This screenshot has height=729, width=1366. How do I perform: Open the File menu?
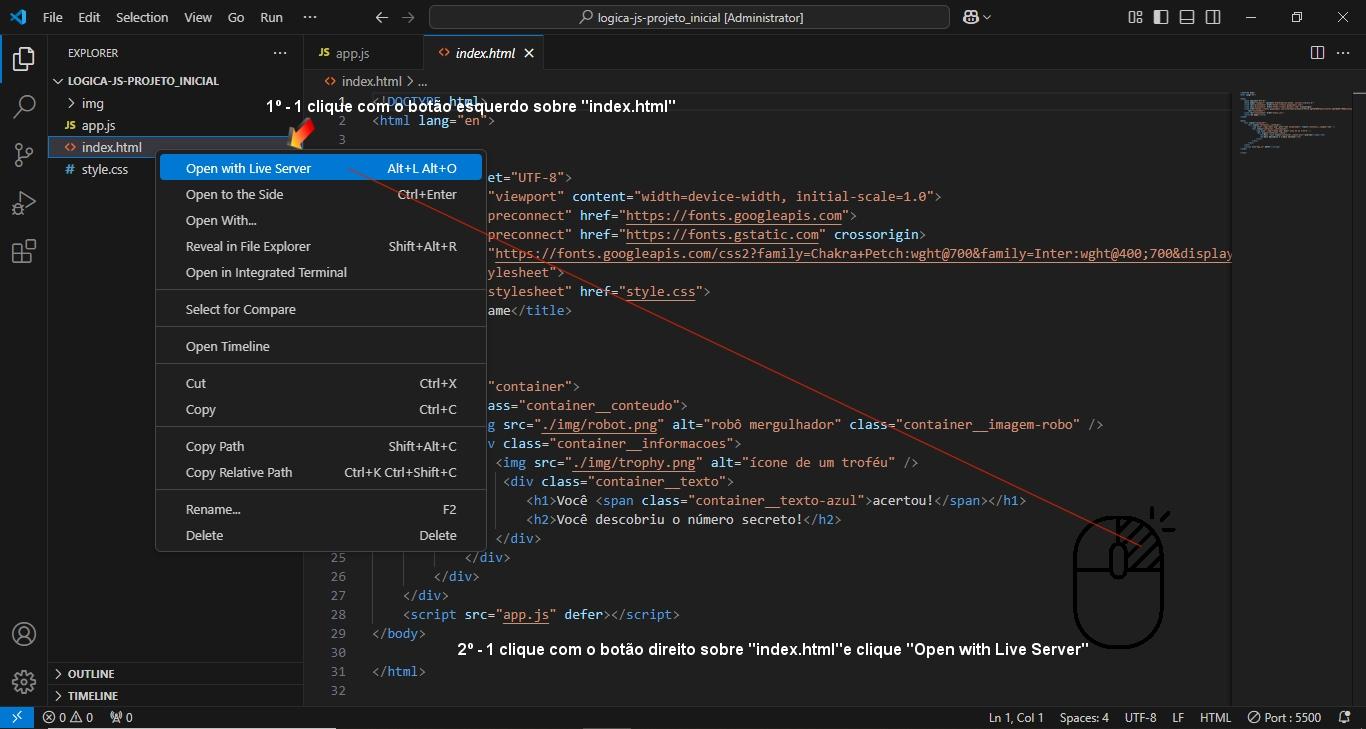pyautogui.click(x=52, y=17)
